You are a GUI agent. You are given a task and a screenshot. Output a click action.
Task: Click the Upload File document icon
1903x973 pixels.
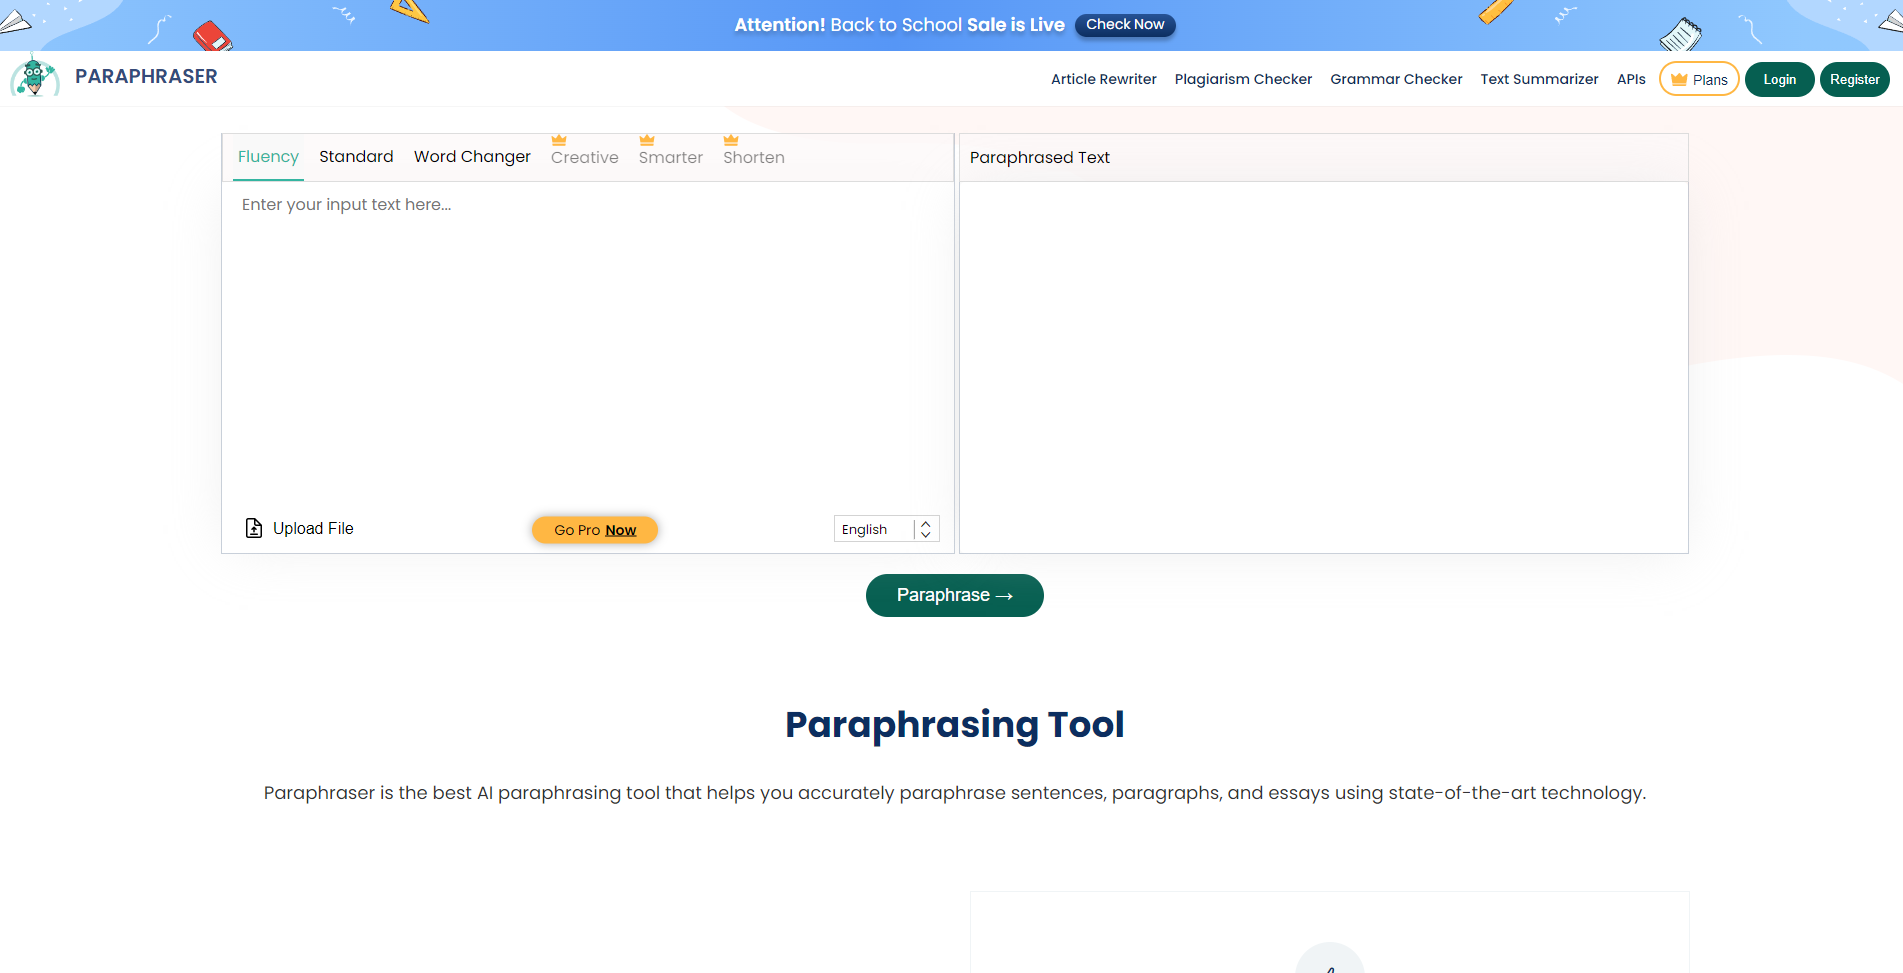pyautogui.click(x=254, y=528)
